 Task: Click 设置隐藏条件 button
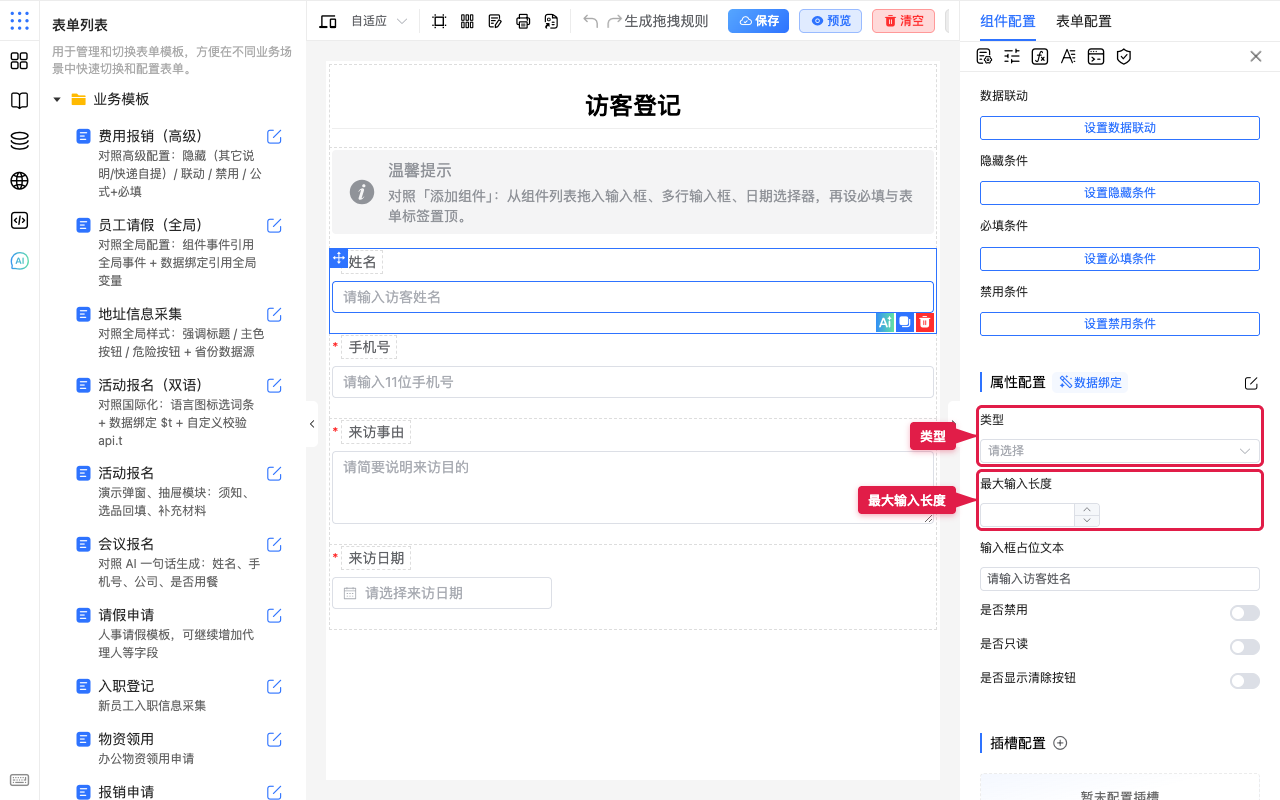(1120, 193)
